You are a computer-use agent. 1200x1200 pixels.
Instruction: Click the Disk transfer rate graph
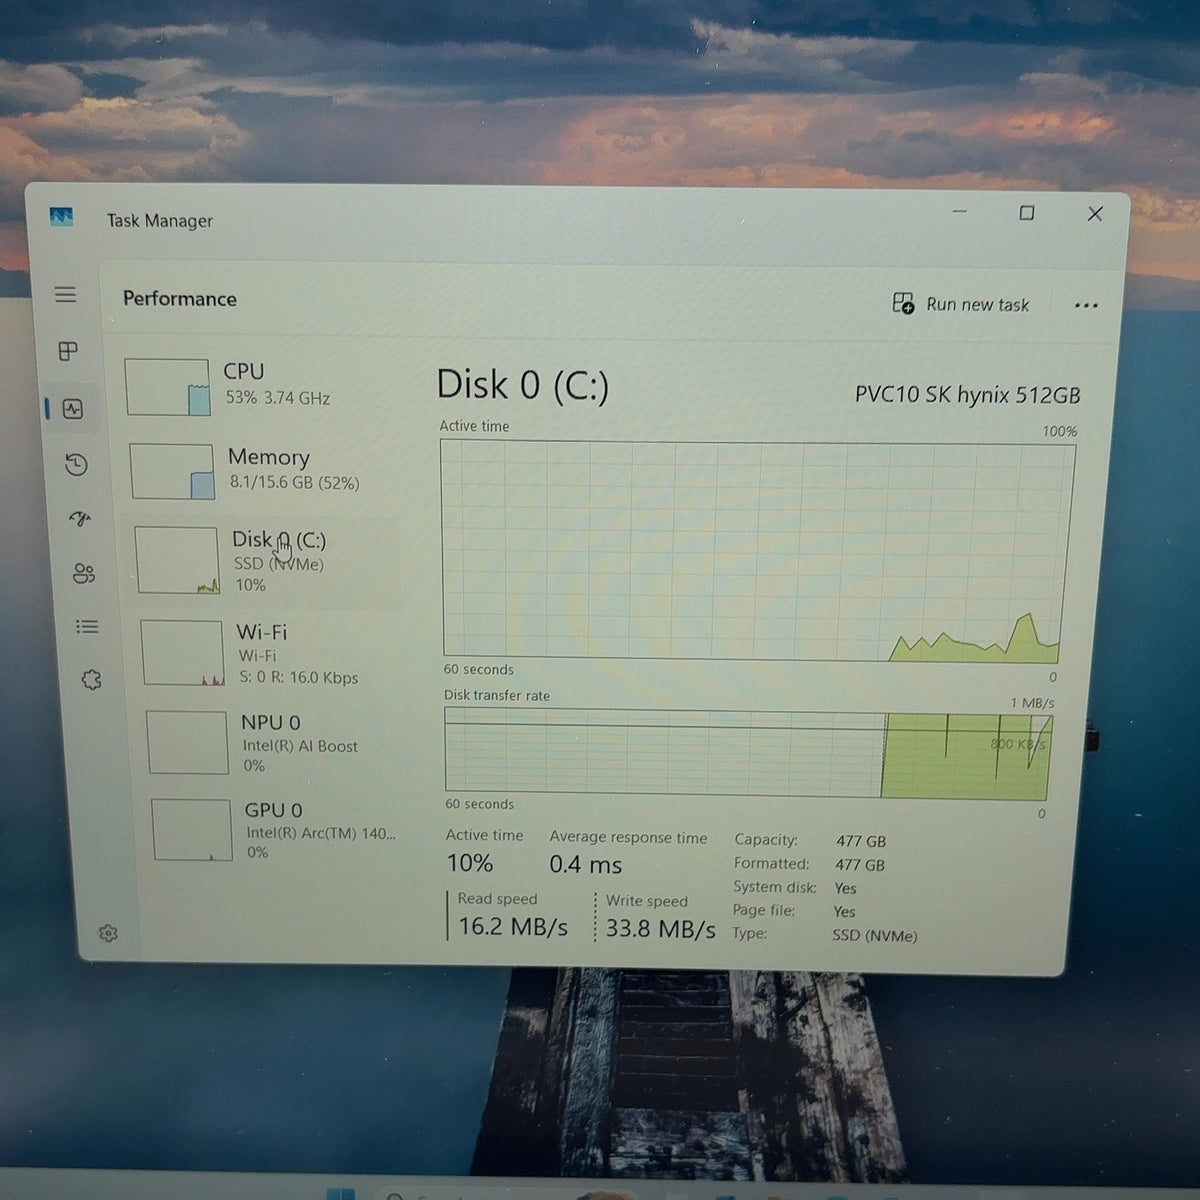click(748, 755)
